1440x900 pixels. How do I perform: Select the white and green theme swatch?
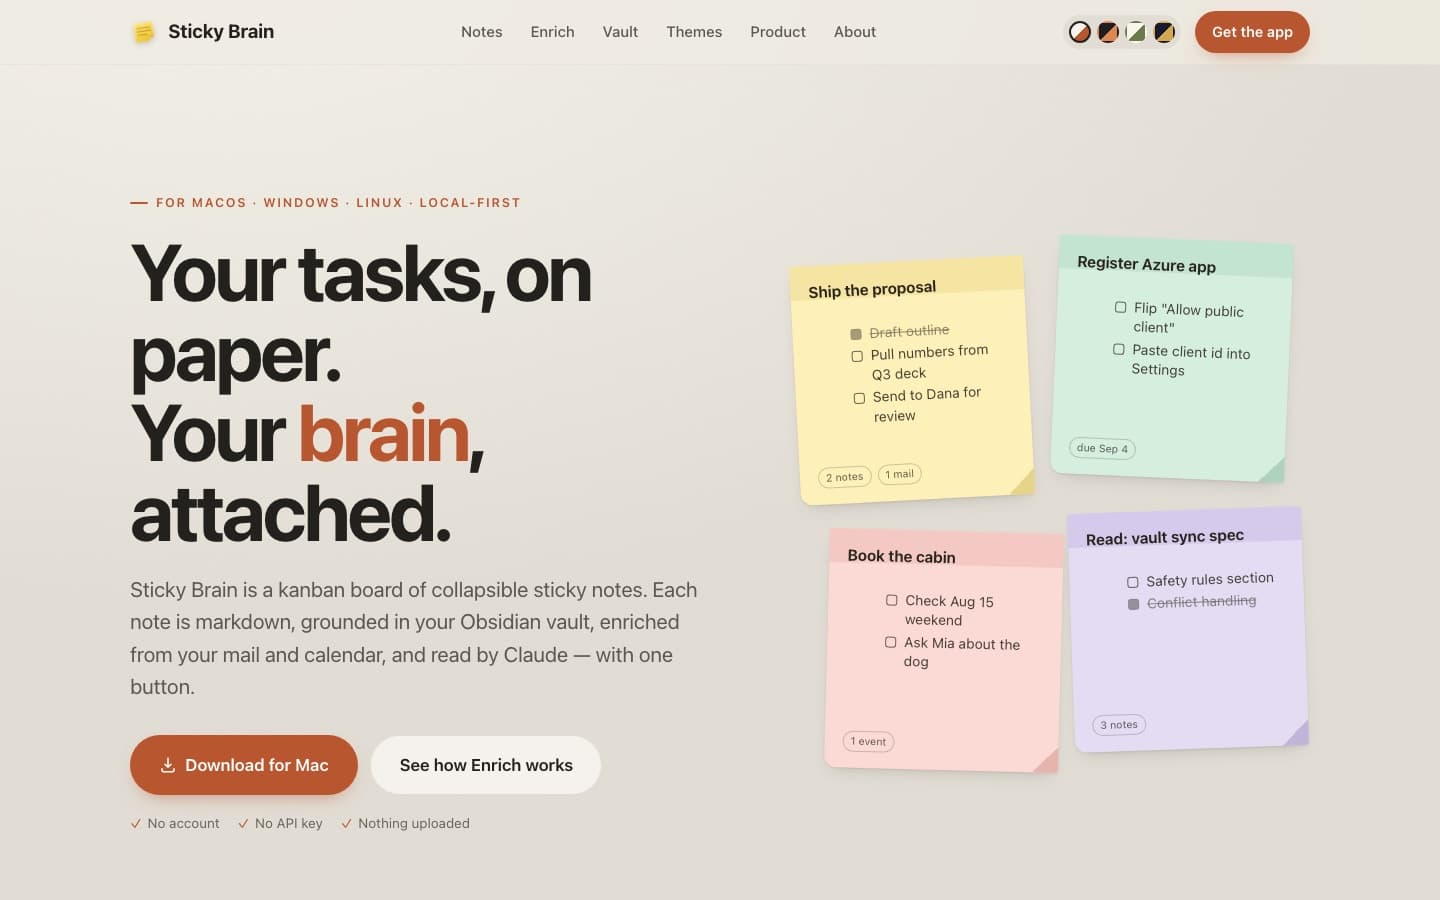click(x=1136, y=32)
